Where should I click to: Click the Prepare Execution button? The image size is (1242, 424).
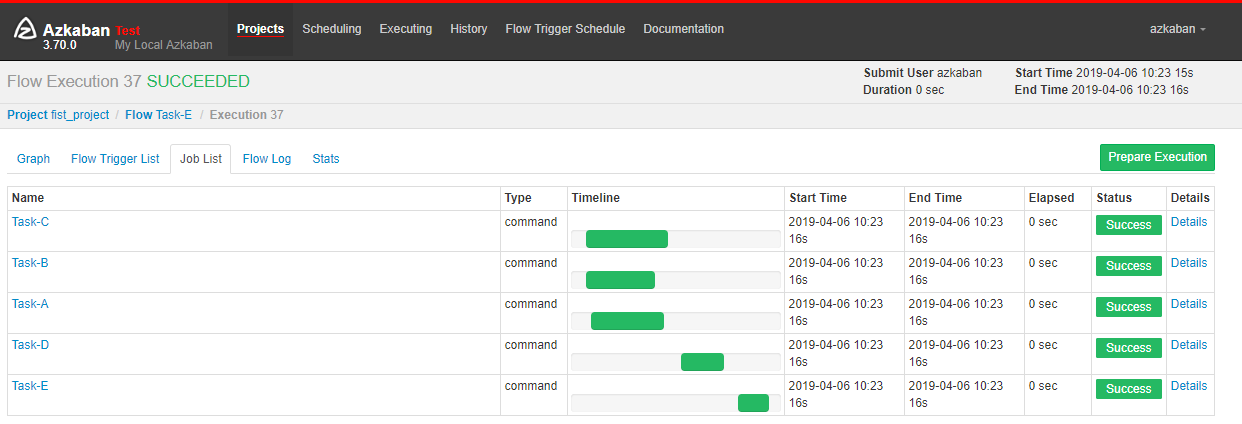click(1157, 157)
